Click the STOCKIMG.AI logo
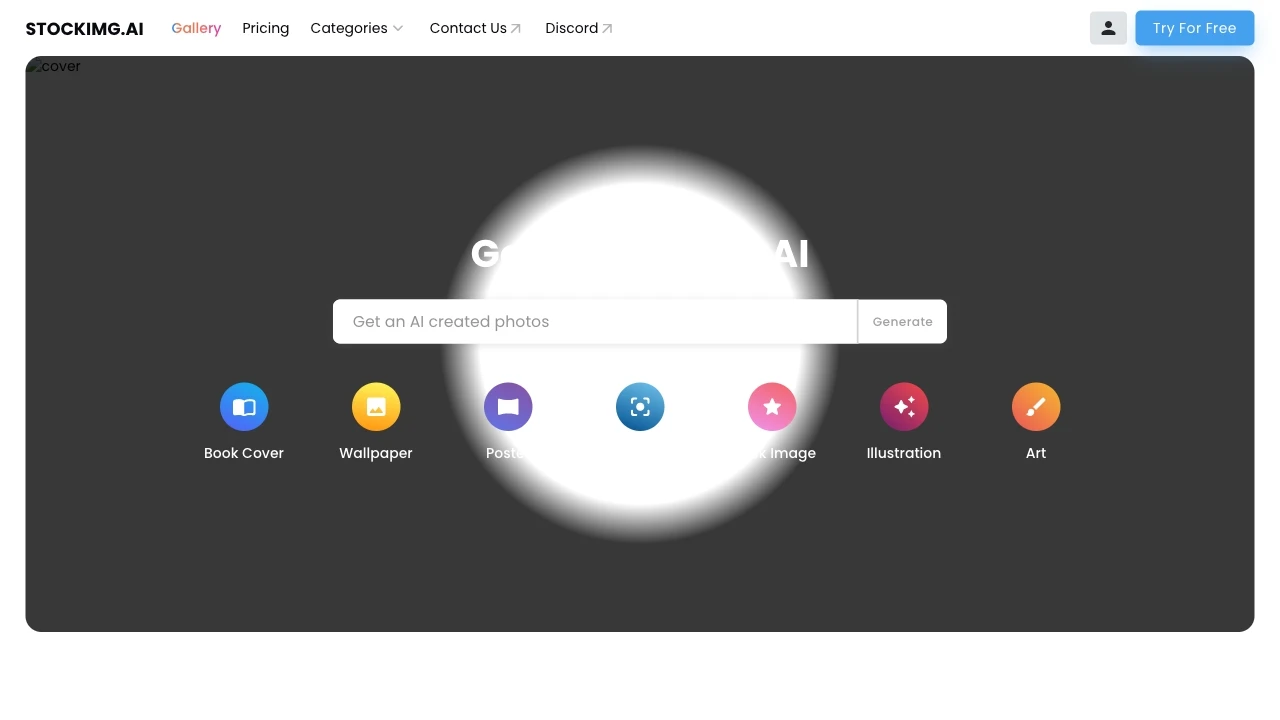Viewport: 1280px width, 720px height. [x=84, y=28]
